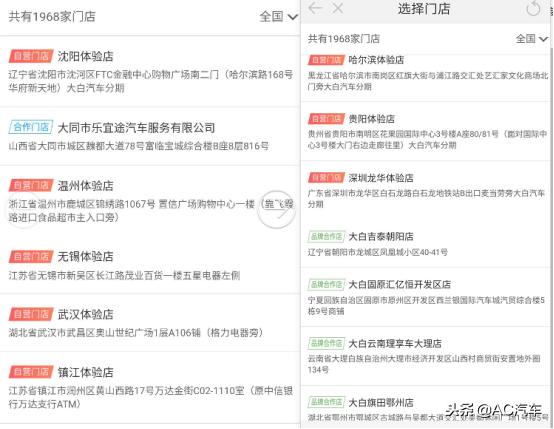Refresh the 选择门店 page

click(x=534, y=8)
